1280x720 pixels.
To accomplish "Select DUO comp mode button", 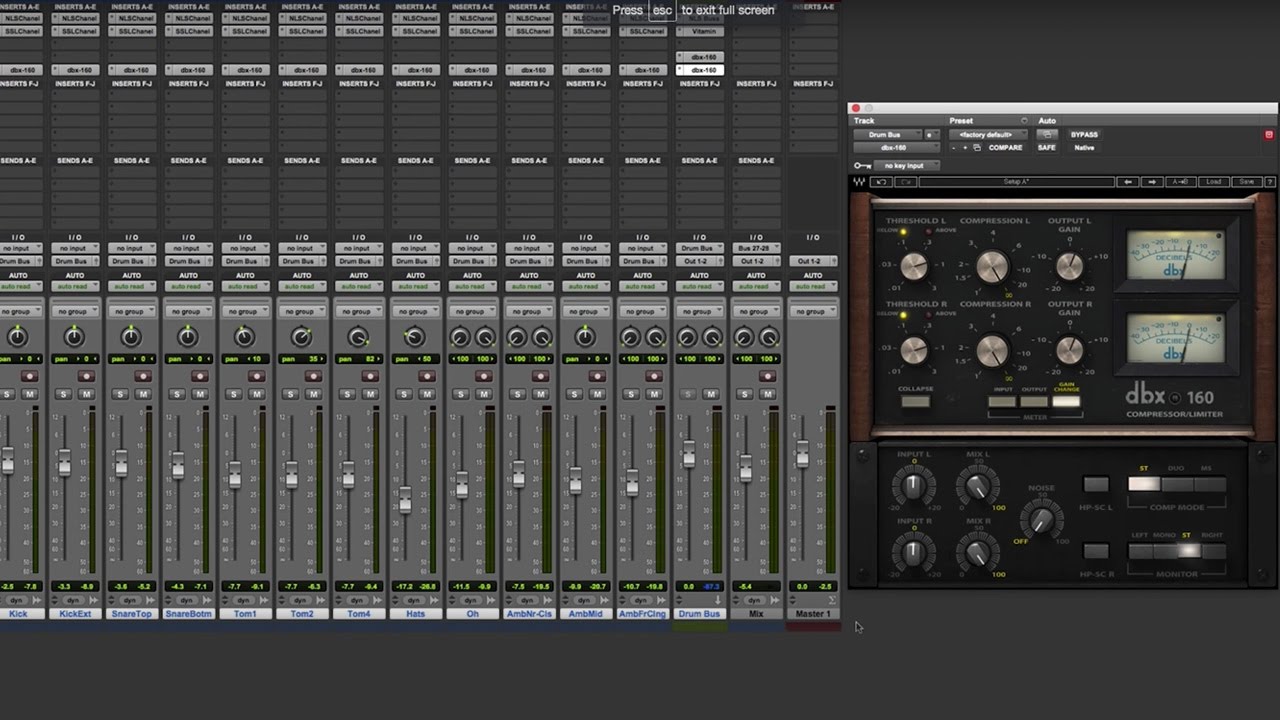I will [1177, 484].
